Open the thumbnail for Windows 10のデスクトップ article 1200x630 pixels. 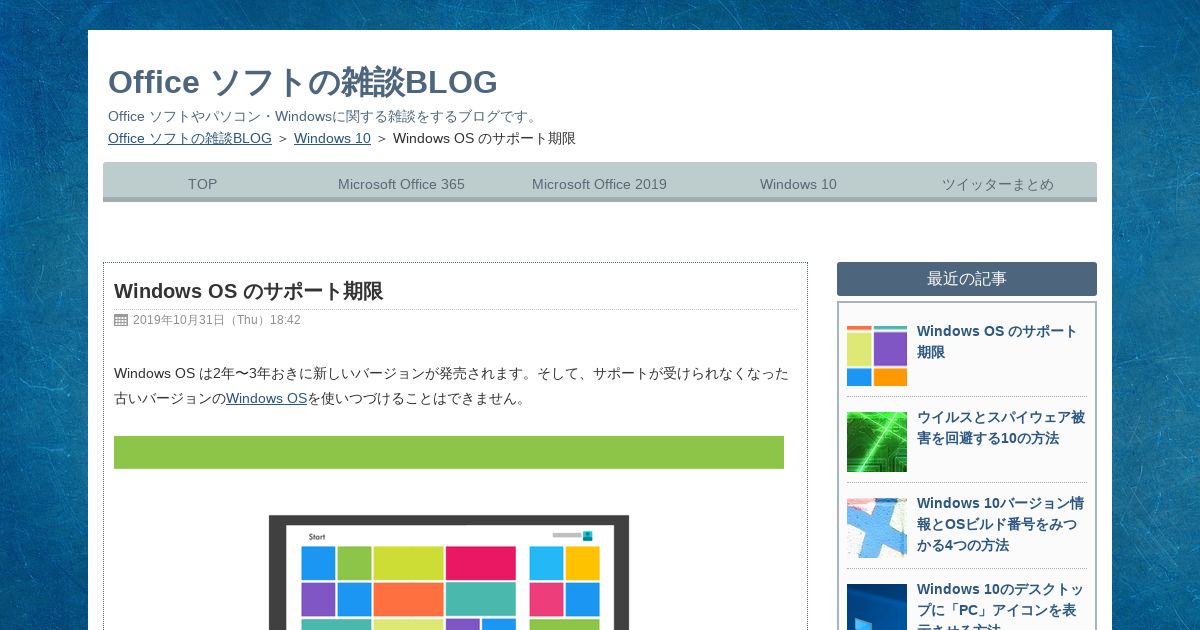point(877,607)
